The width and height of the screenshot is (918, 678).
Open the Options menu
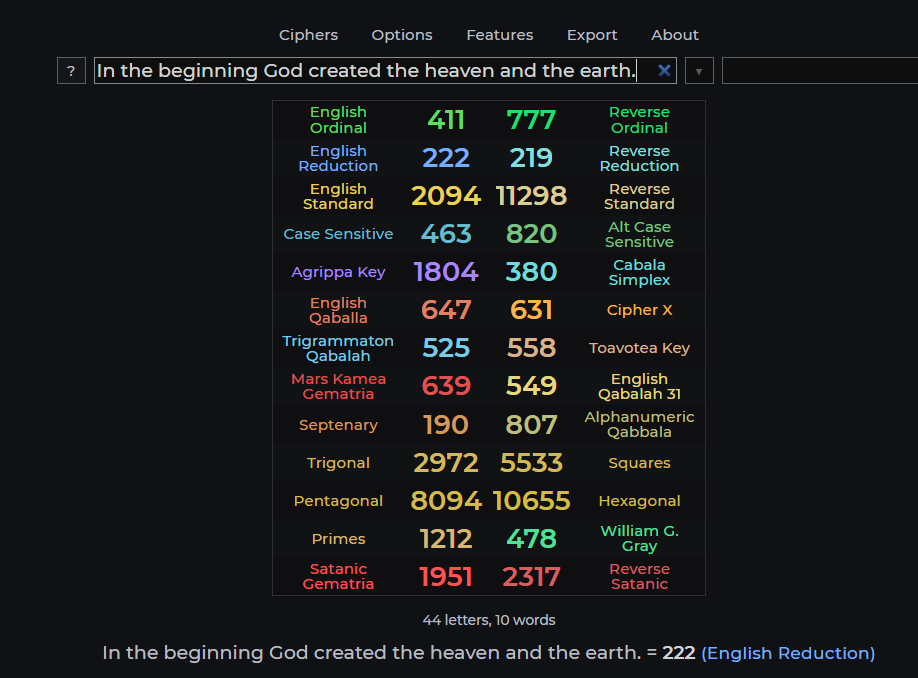[x=402, y=35]
